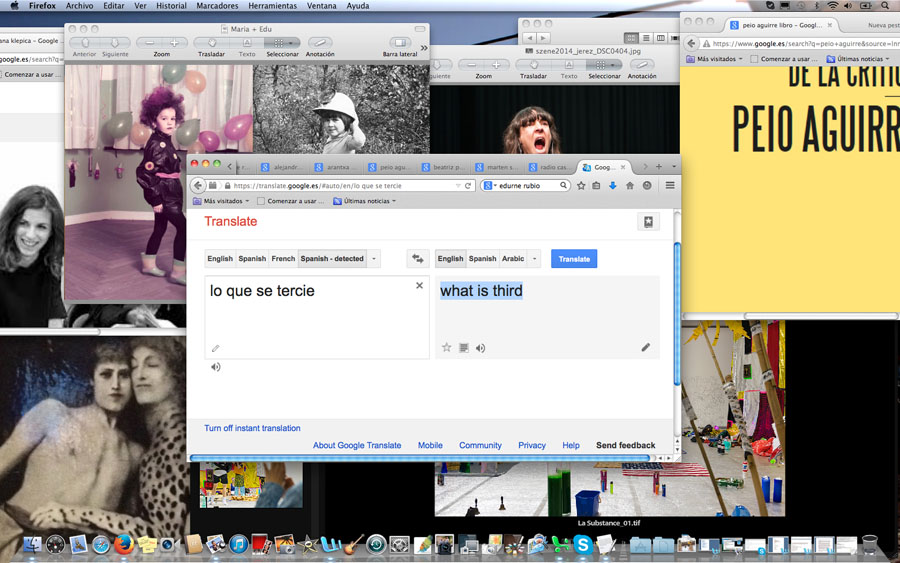Open the list-all-tabs dropdown in Firefox
Screen dimensions: 900x563
(x=674, y=166)
